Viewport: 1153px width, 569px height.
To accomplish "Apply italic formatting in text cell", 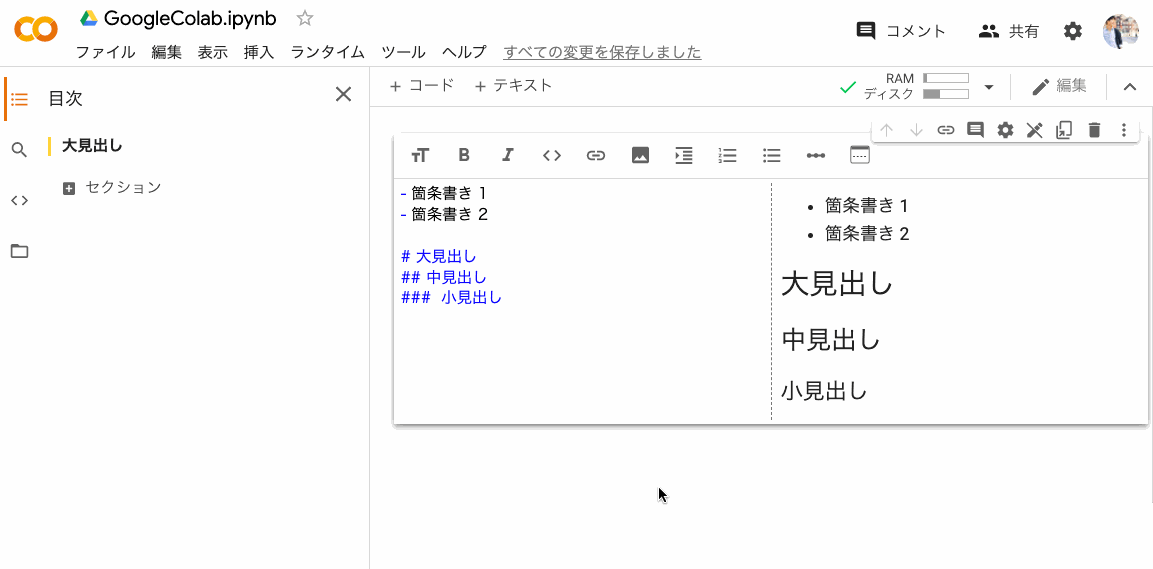I will click(x=507, y=154).
